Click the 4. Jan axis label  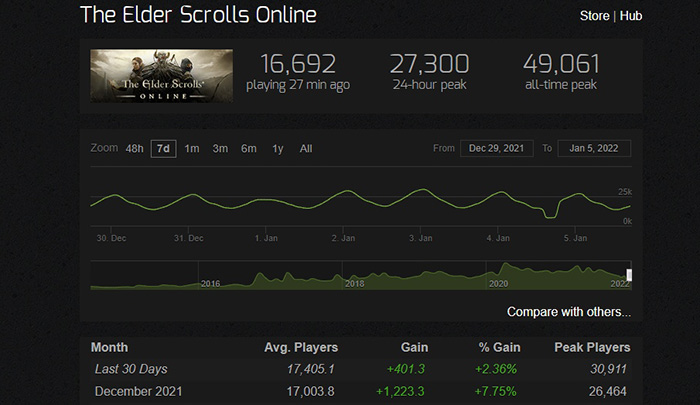[x=498, y=238]
